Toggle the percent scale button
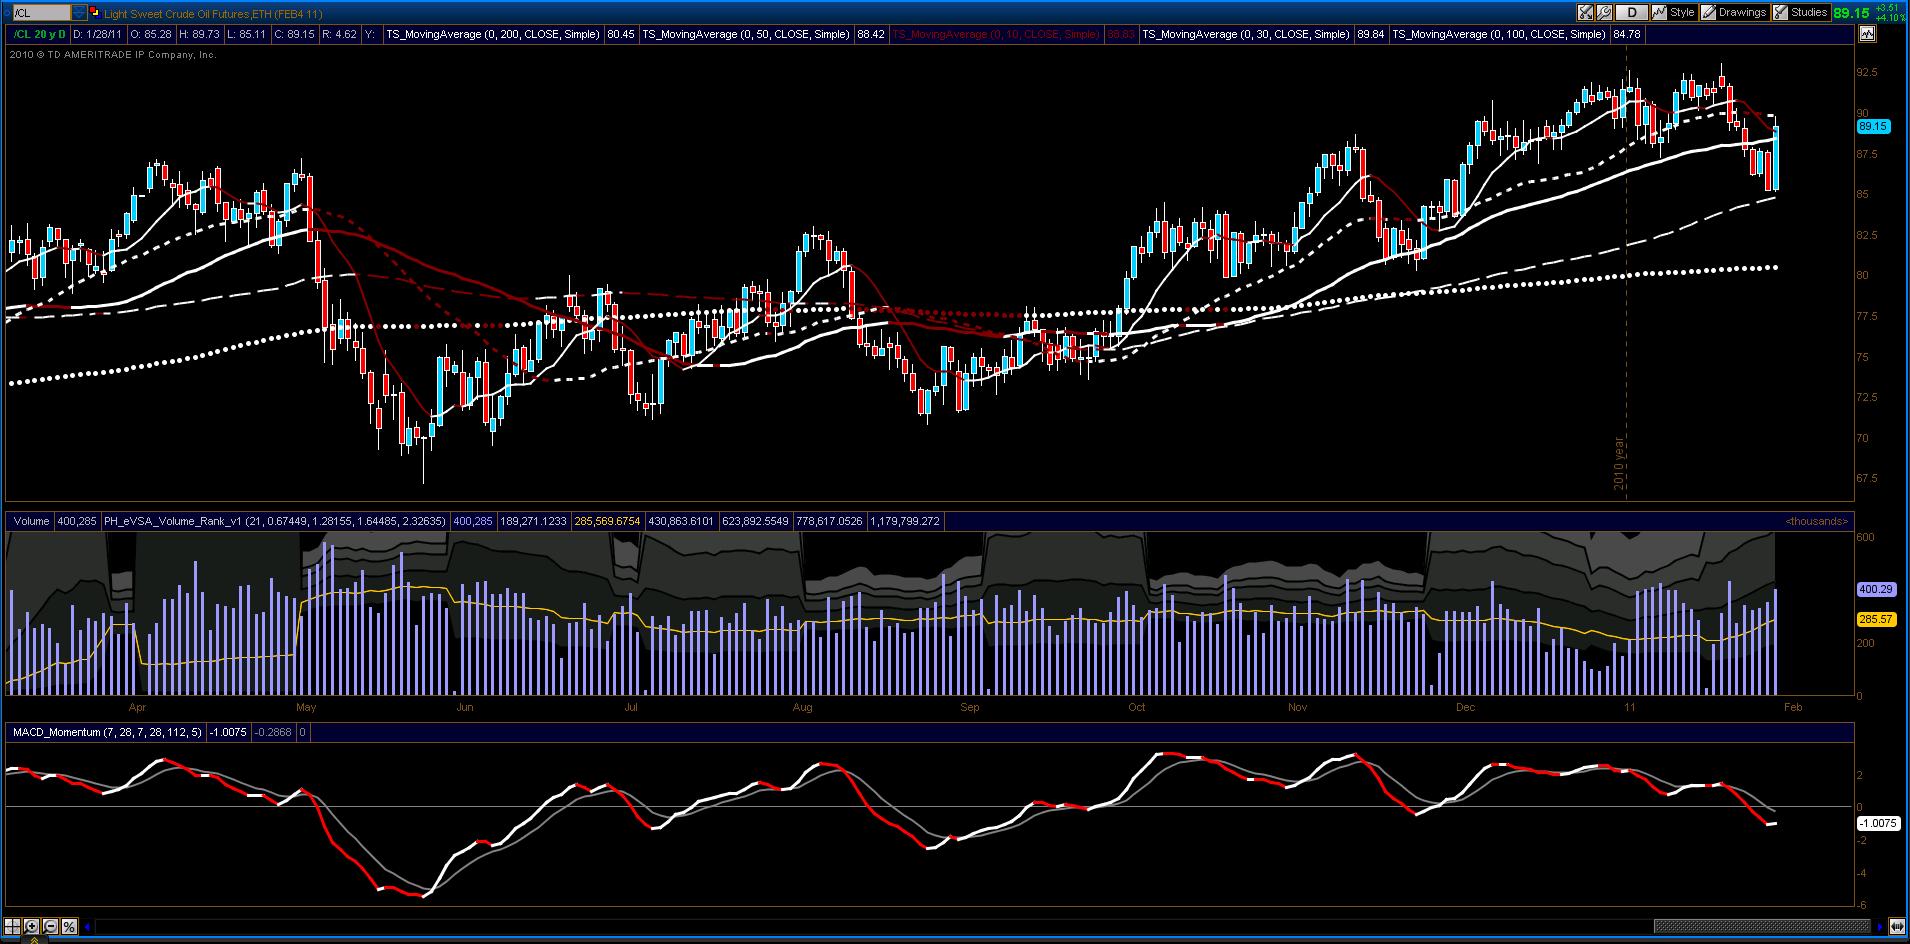This screenshot has height=944, width=1910. point(69,926)
